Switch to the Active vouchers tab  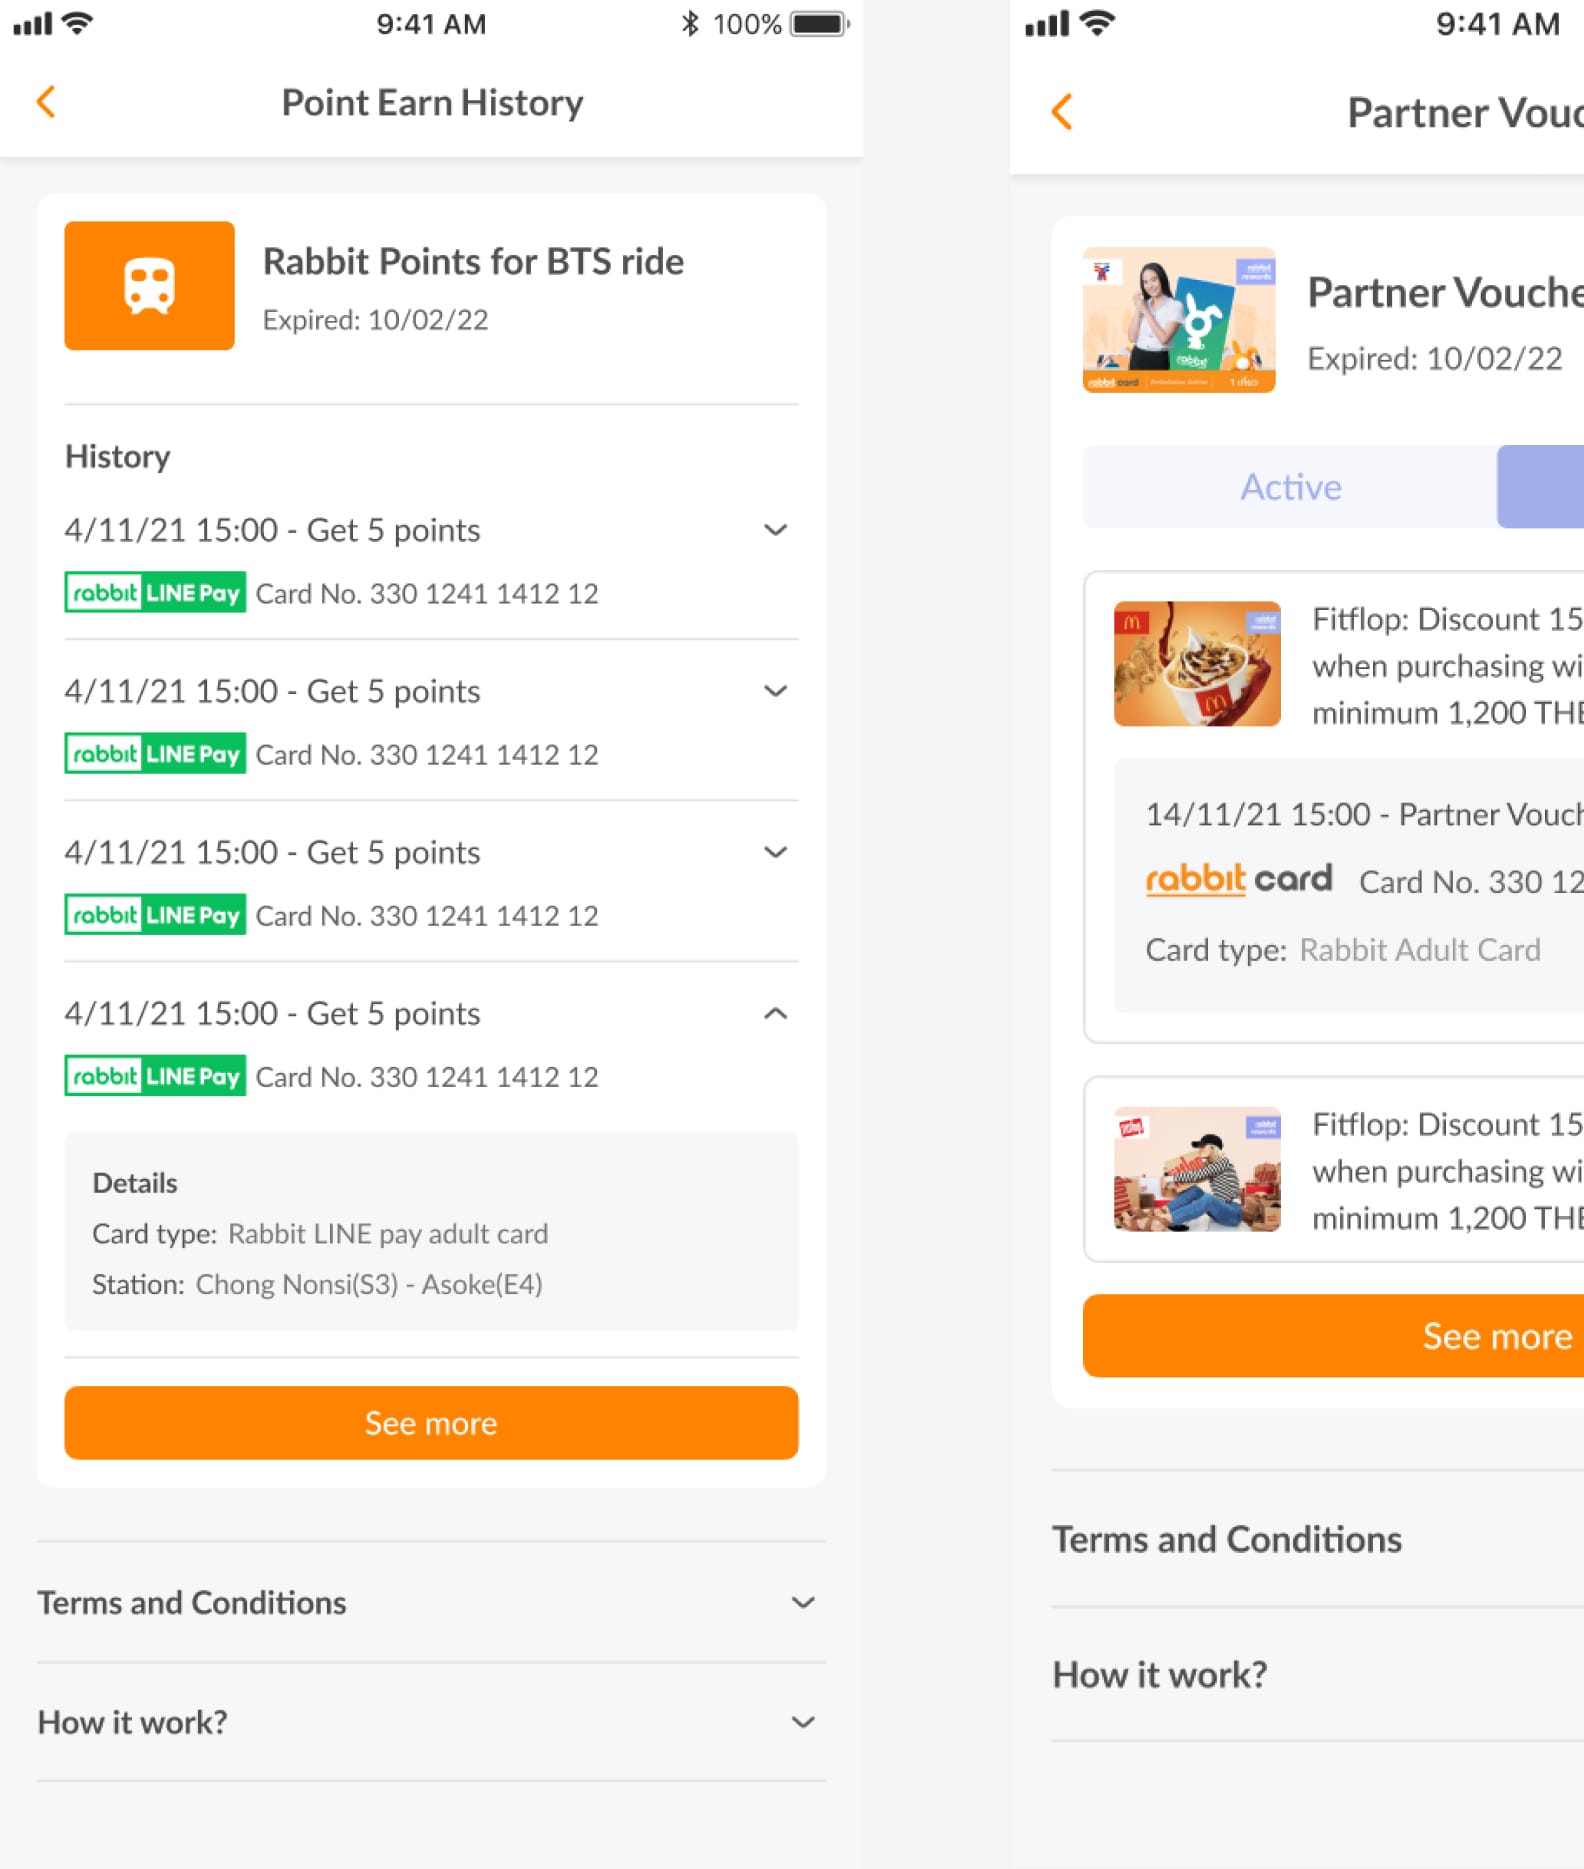click(1290, 487)
